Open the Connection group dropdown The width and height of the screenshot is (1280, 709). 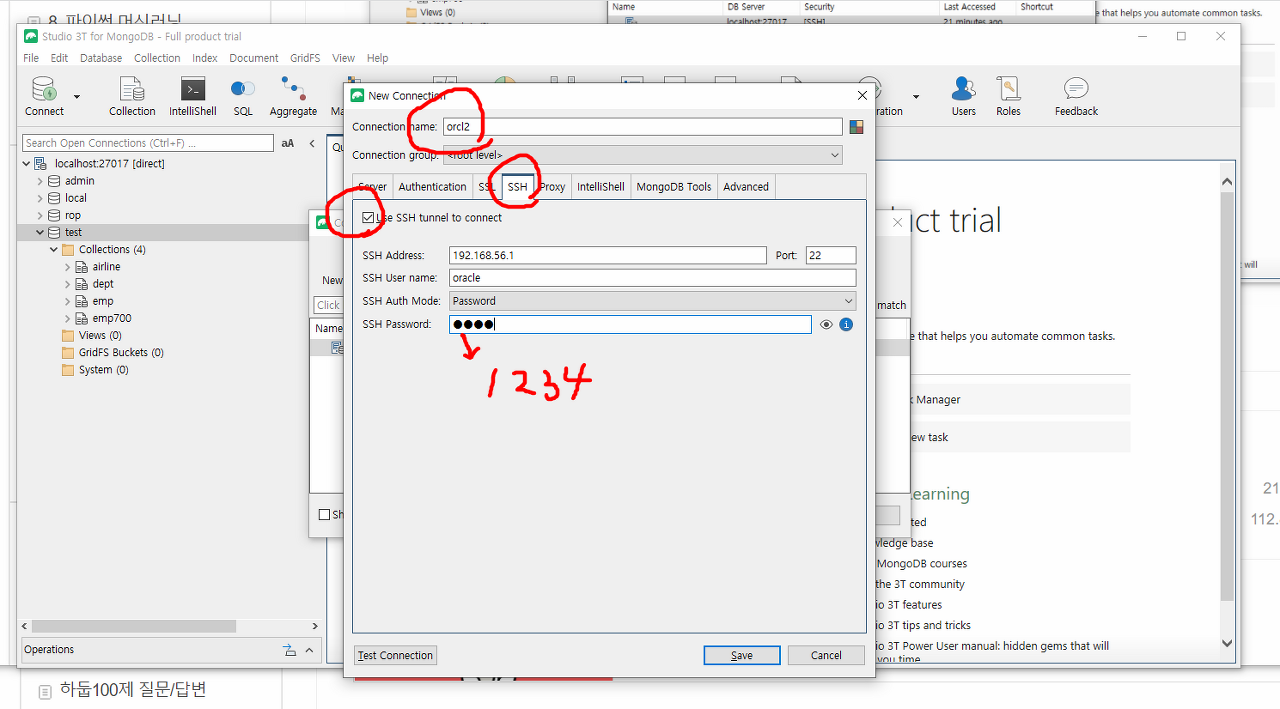(643, 155)
